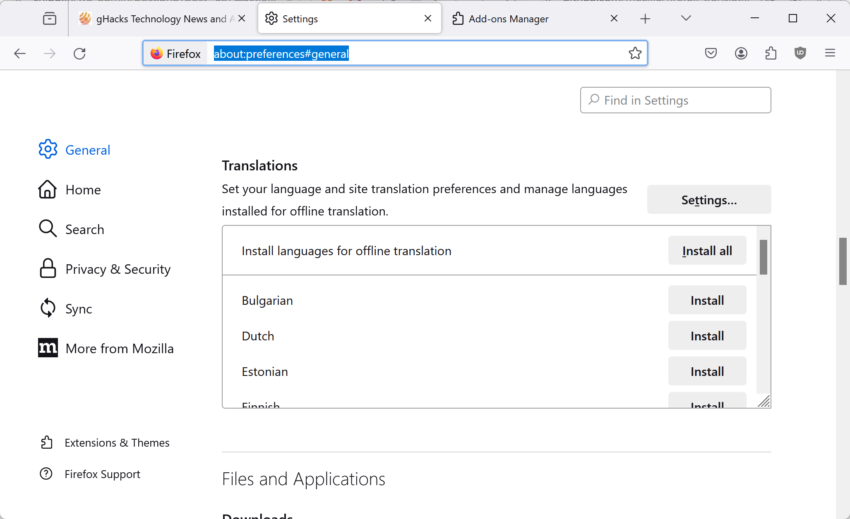Open More from Mozilla category

click(x=106, y=348)
